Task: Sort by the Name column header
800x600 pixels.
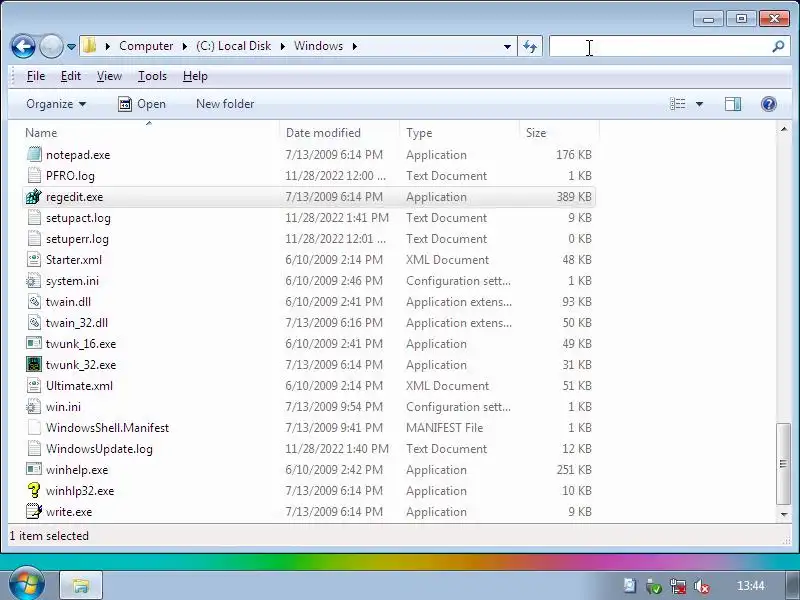Action: pos(151,133)
